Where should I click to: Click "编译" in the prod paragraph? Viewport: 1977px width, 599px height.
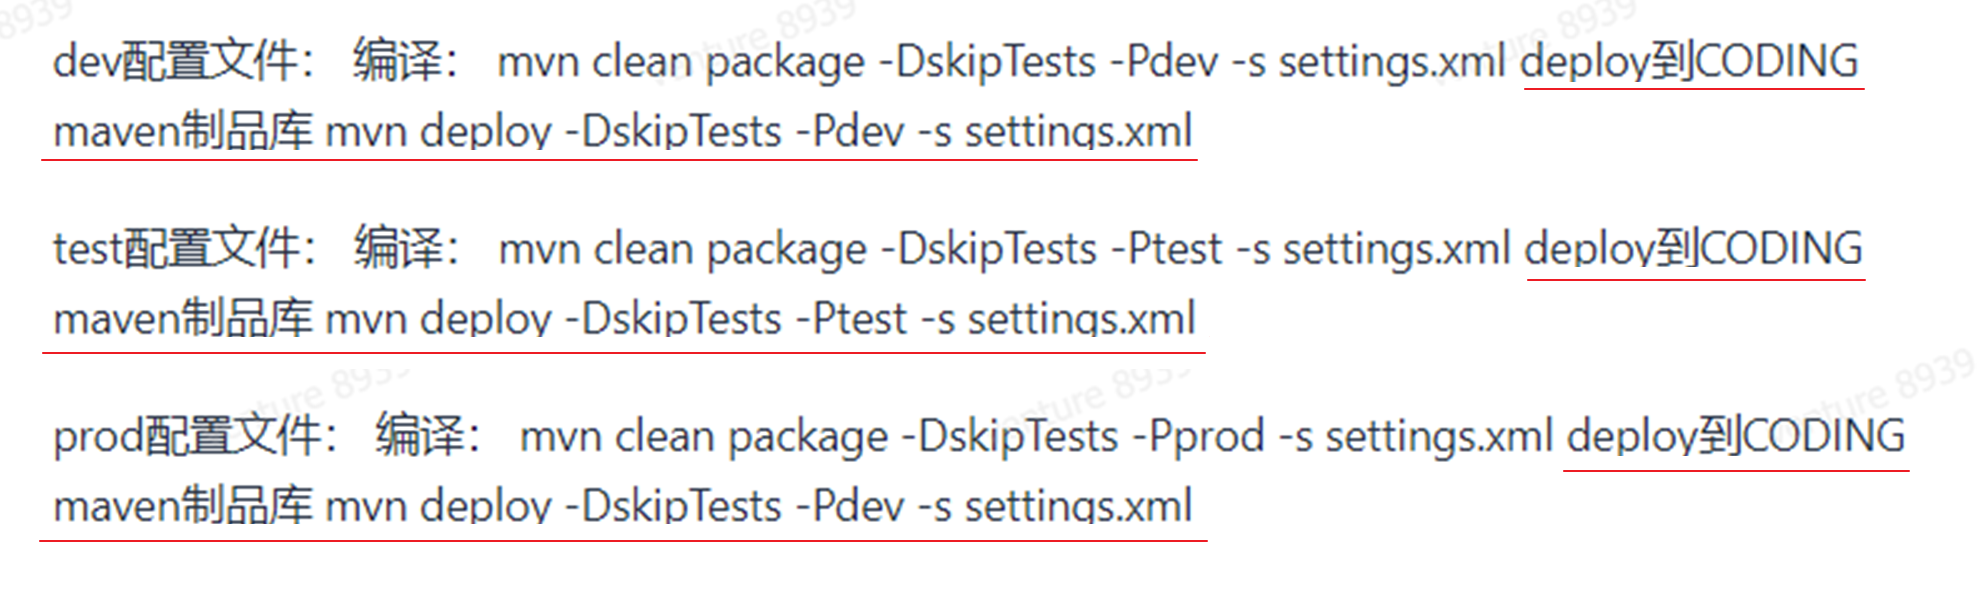(x=420, y=436)
